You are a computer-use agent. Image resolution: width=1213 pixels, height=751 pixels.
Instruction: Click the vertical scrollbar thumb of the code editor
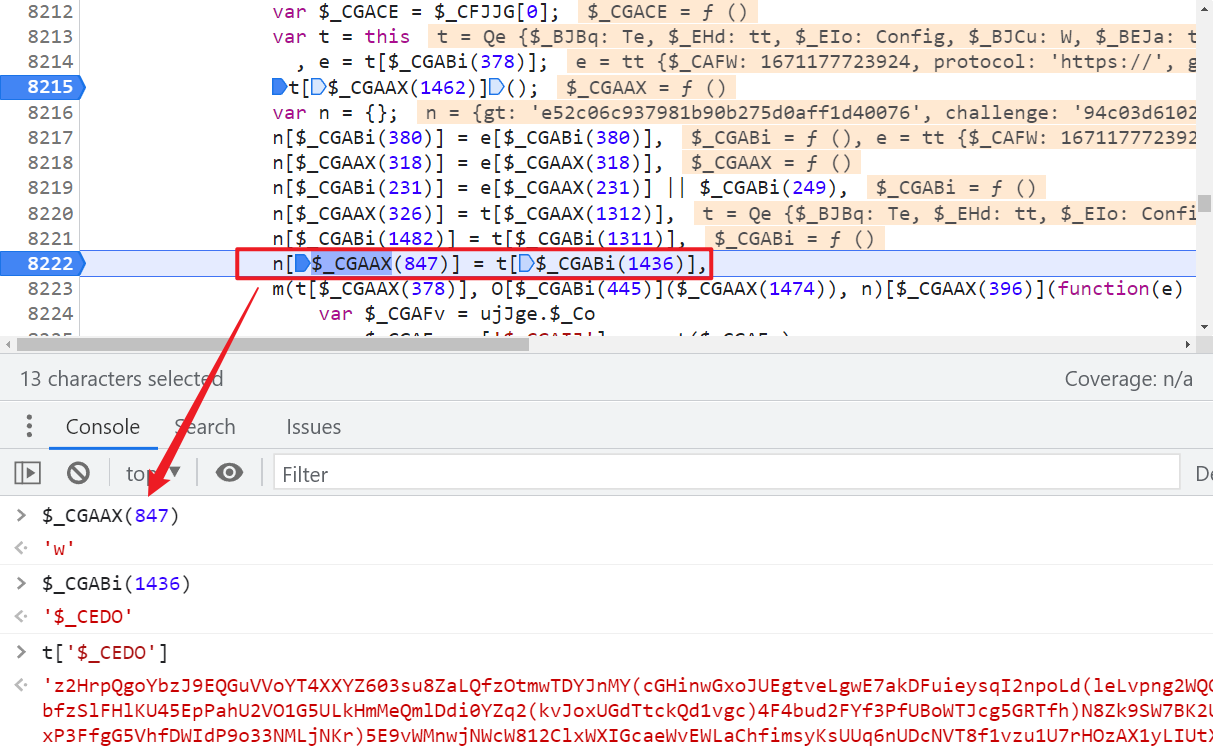tap(1205, 203)
